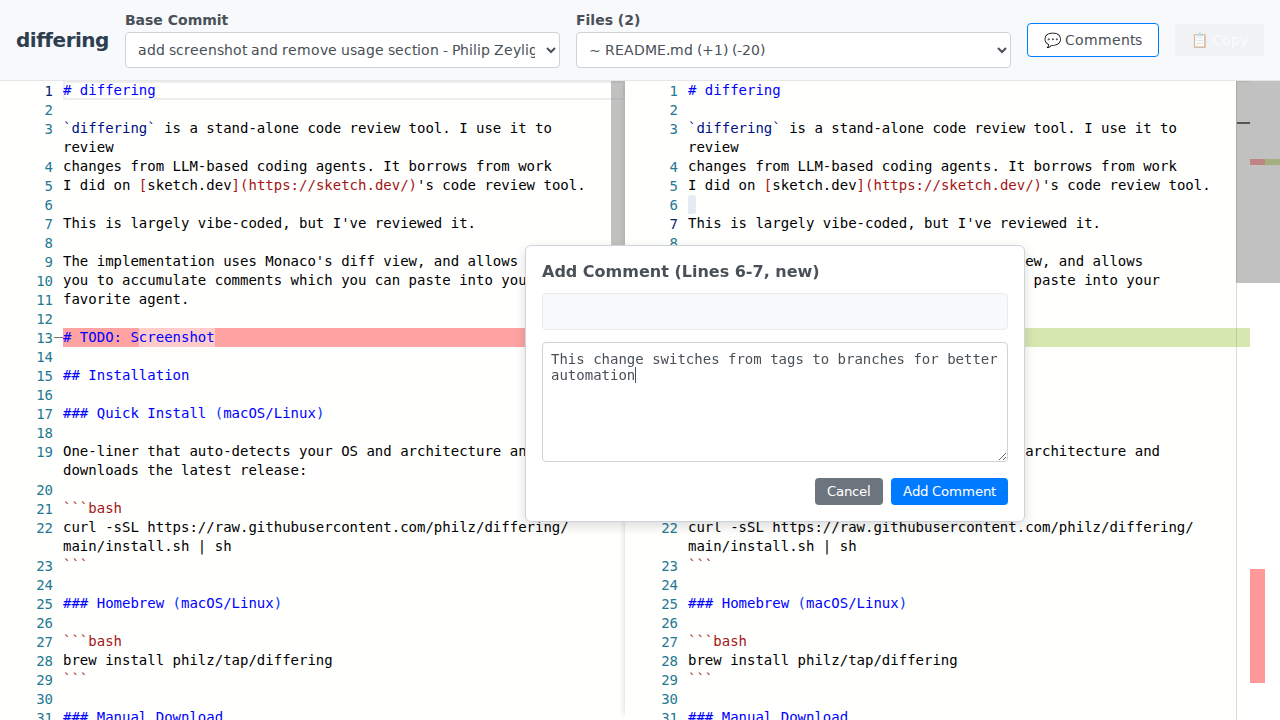The image size is (1280, 720).
Task: Click '# differing' heading in right pane
Action: (734, 90)
